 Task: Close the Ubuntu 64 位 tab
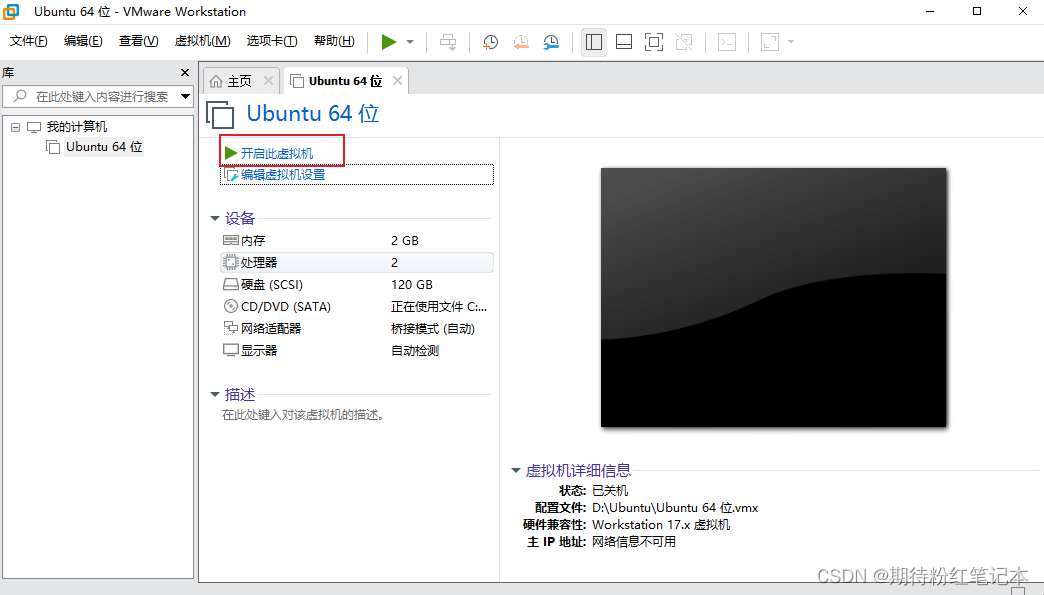point(397,81)
